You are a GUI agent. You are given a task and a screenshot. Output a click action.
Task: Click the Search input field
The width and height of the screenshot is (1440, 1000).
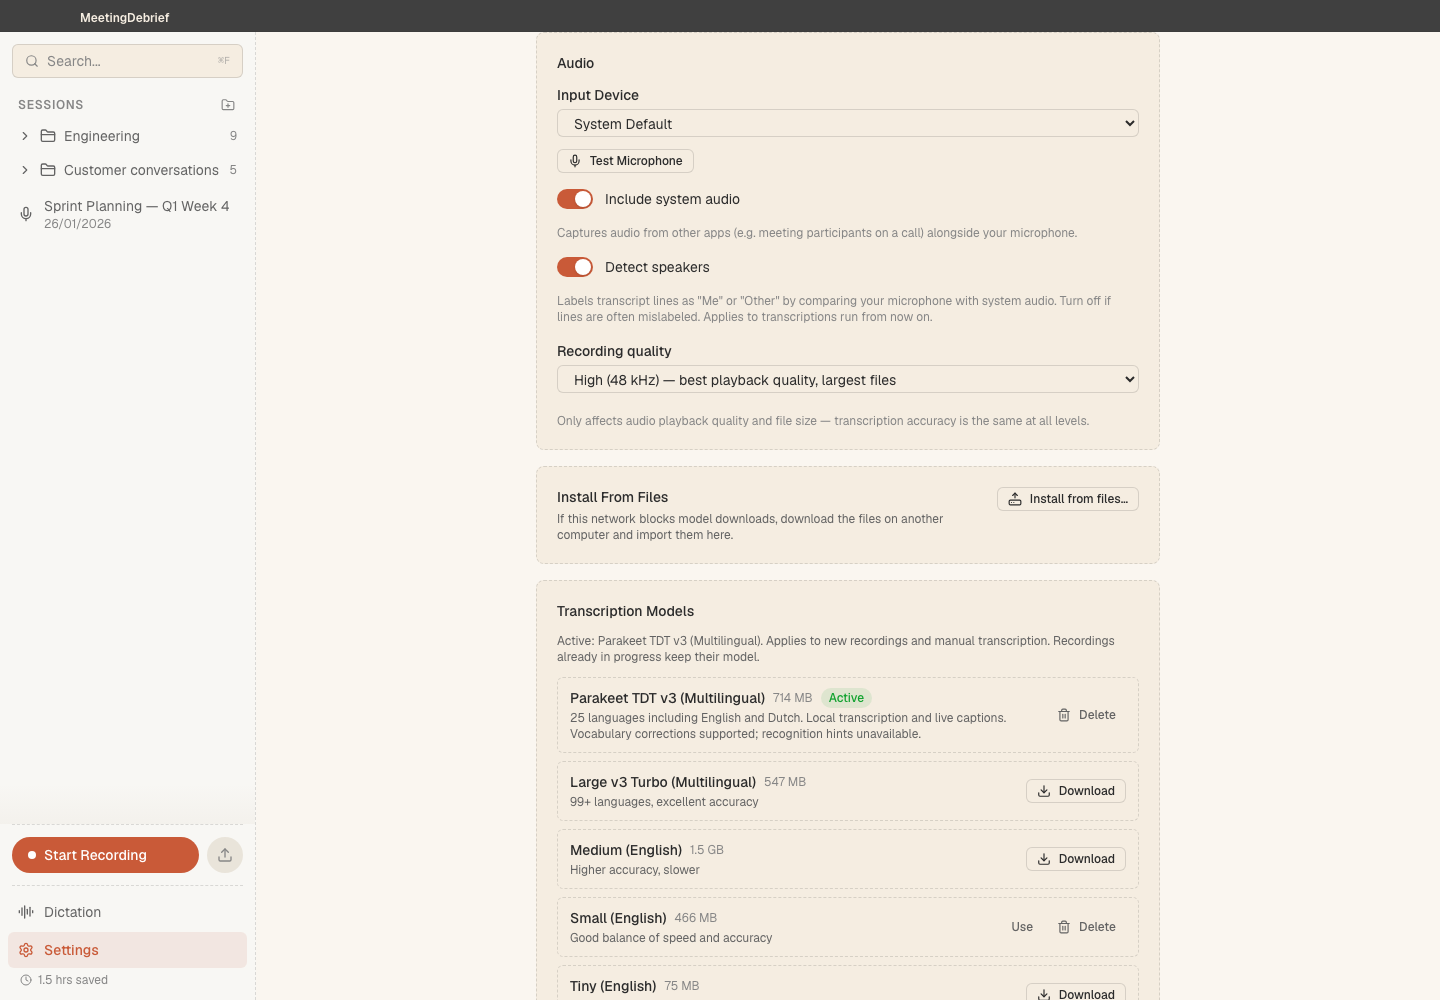click(x=127, y=61)
